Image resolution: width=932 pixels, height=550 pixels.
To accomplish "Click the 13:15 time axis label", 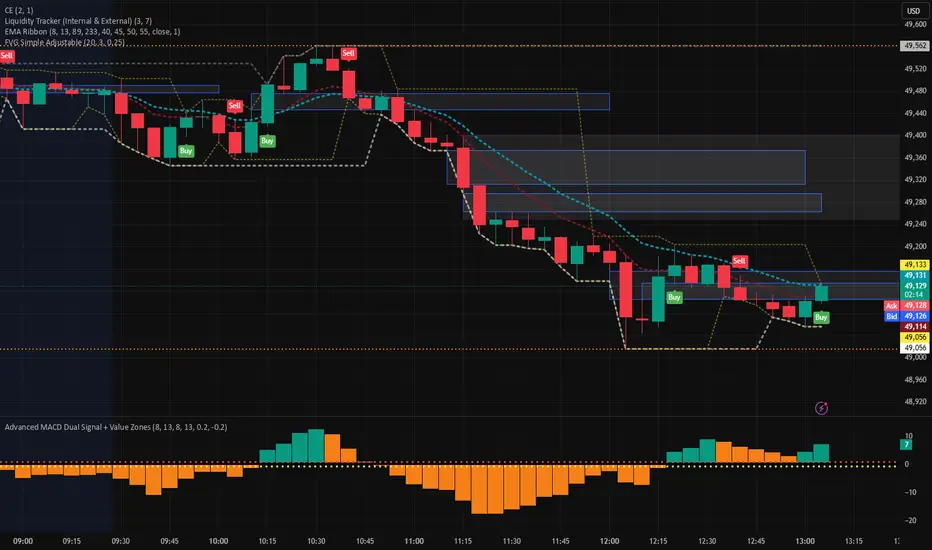I will click(854, 541).
